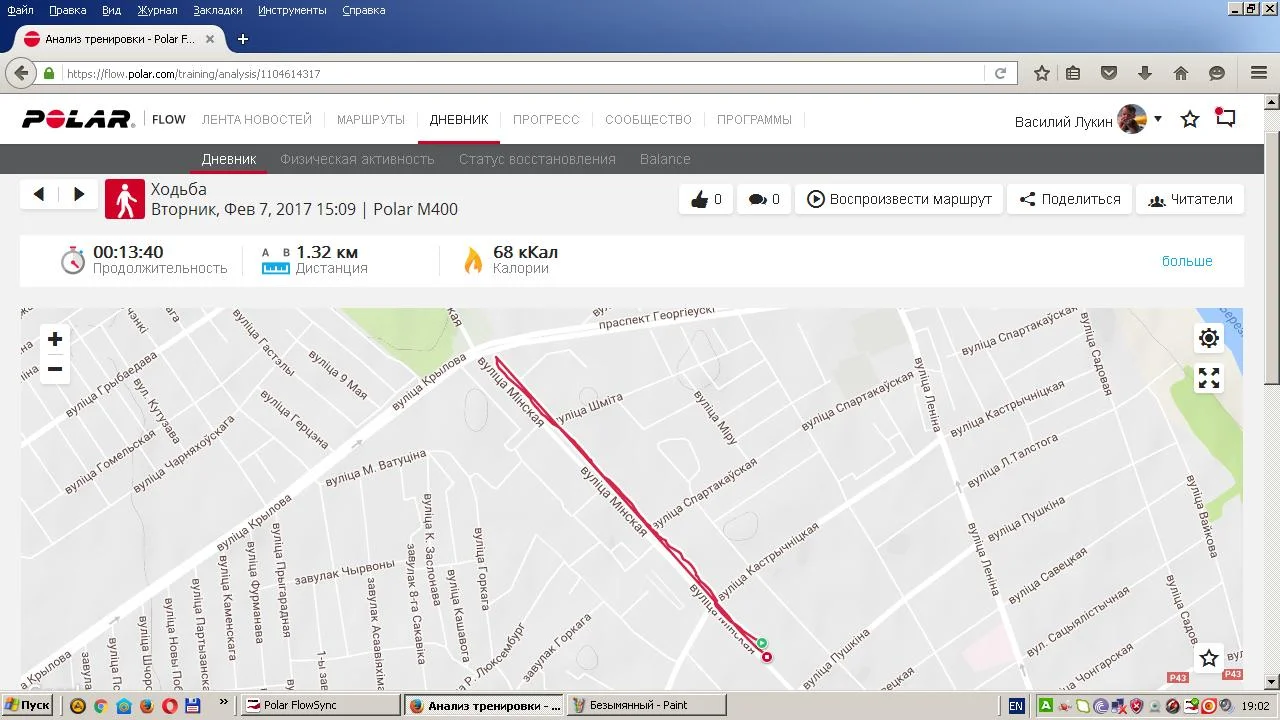Click the star icon next to the profile
The width and height of the screenshot is (1280, 720).
coord(1190,119)
